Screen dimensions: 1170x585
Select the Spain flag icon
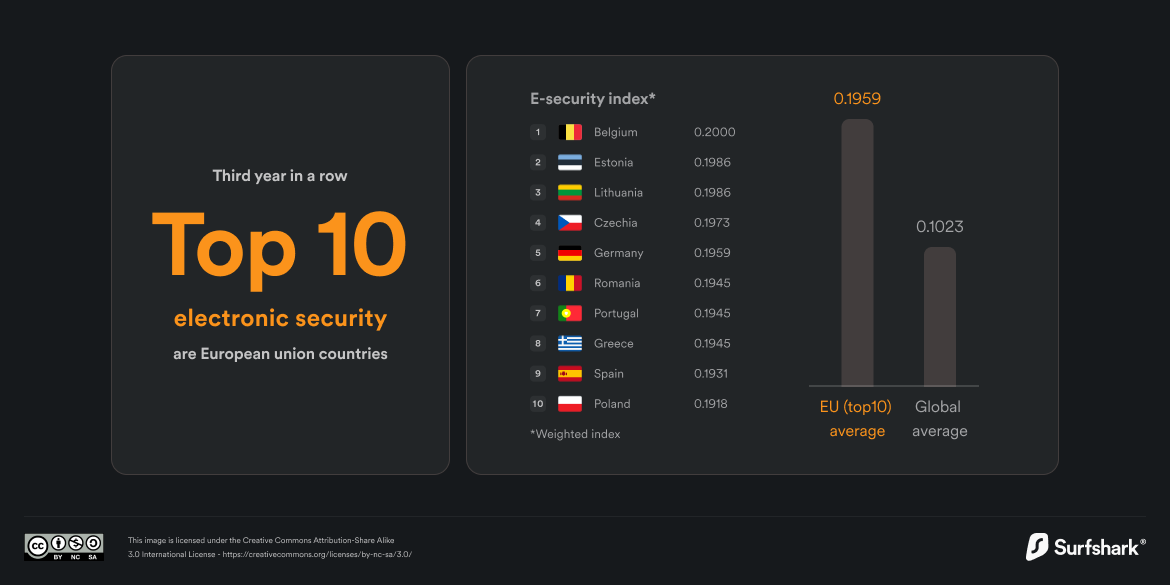click(x=570, y=374)
